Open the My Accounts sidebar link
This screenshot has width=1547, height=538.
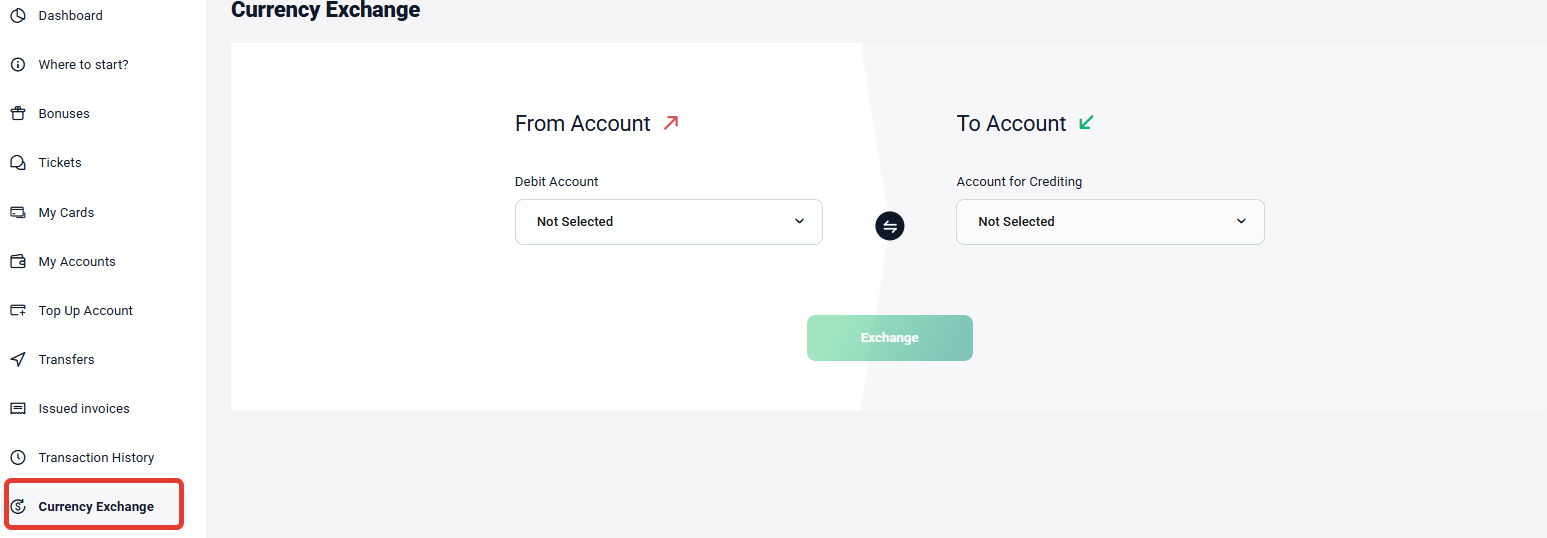(x=77, y=261)
